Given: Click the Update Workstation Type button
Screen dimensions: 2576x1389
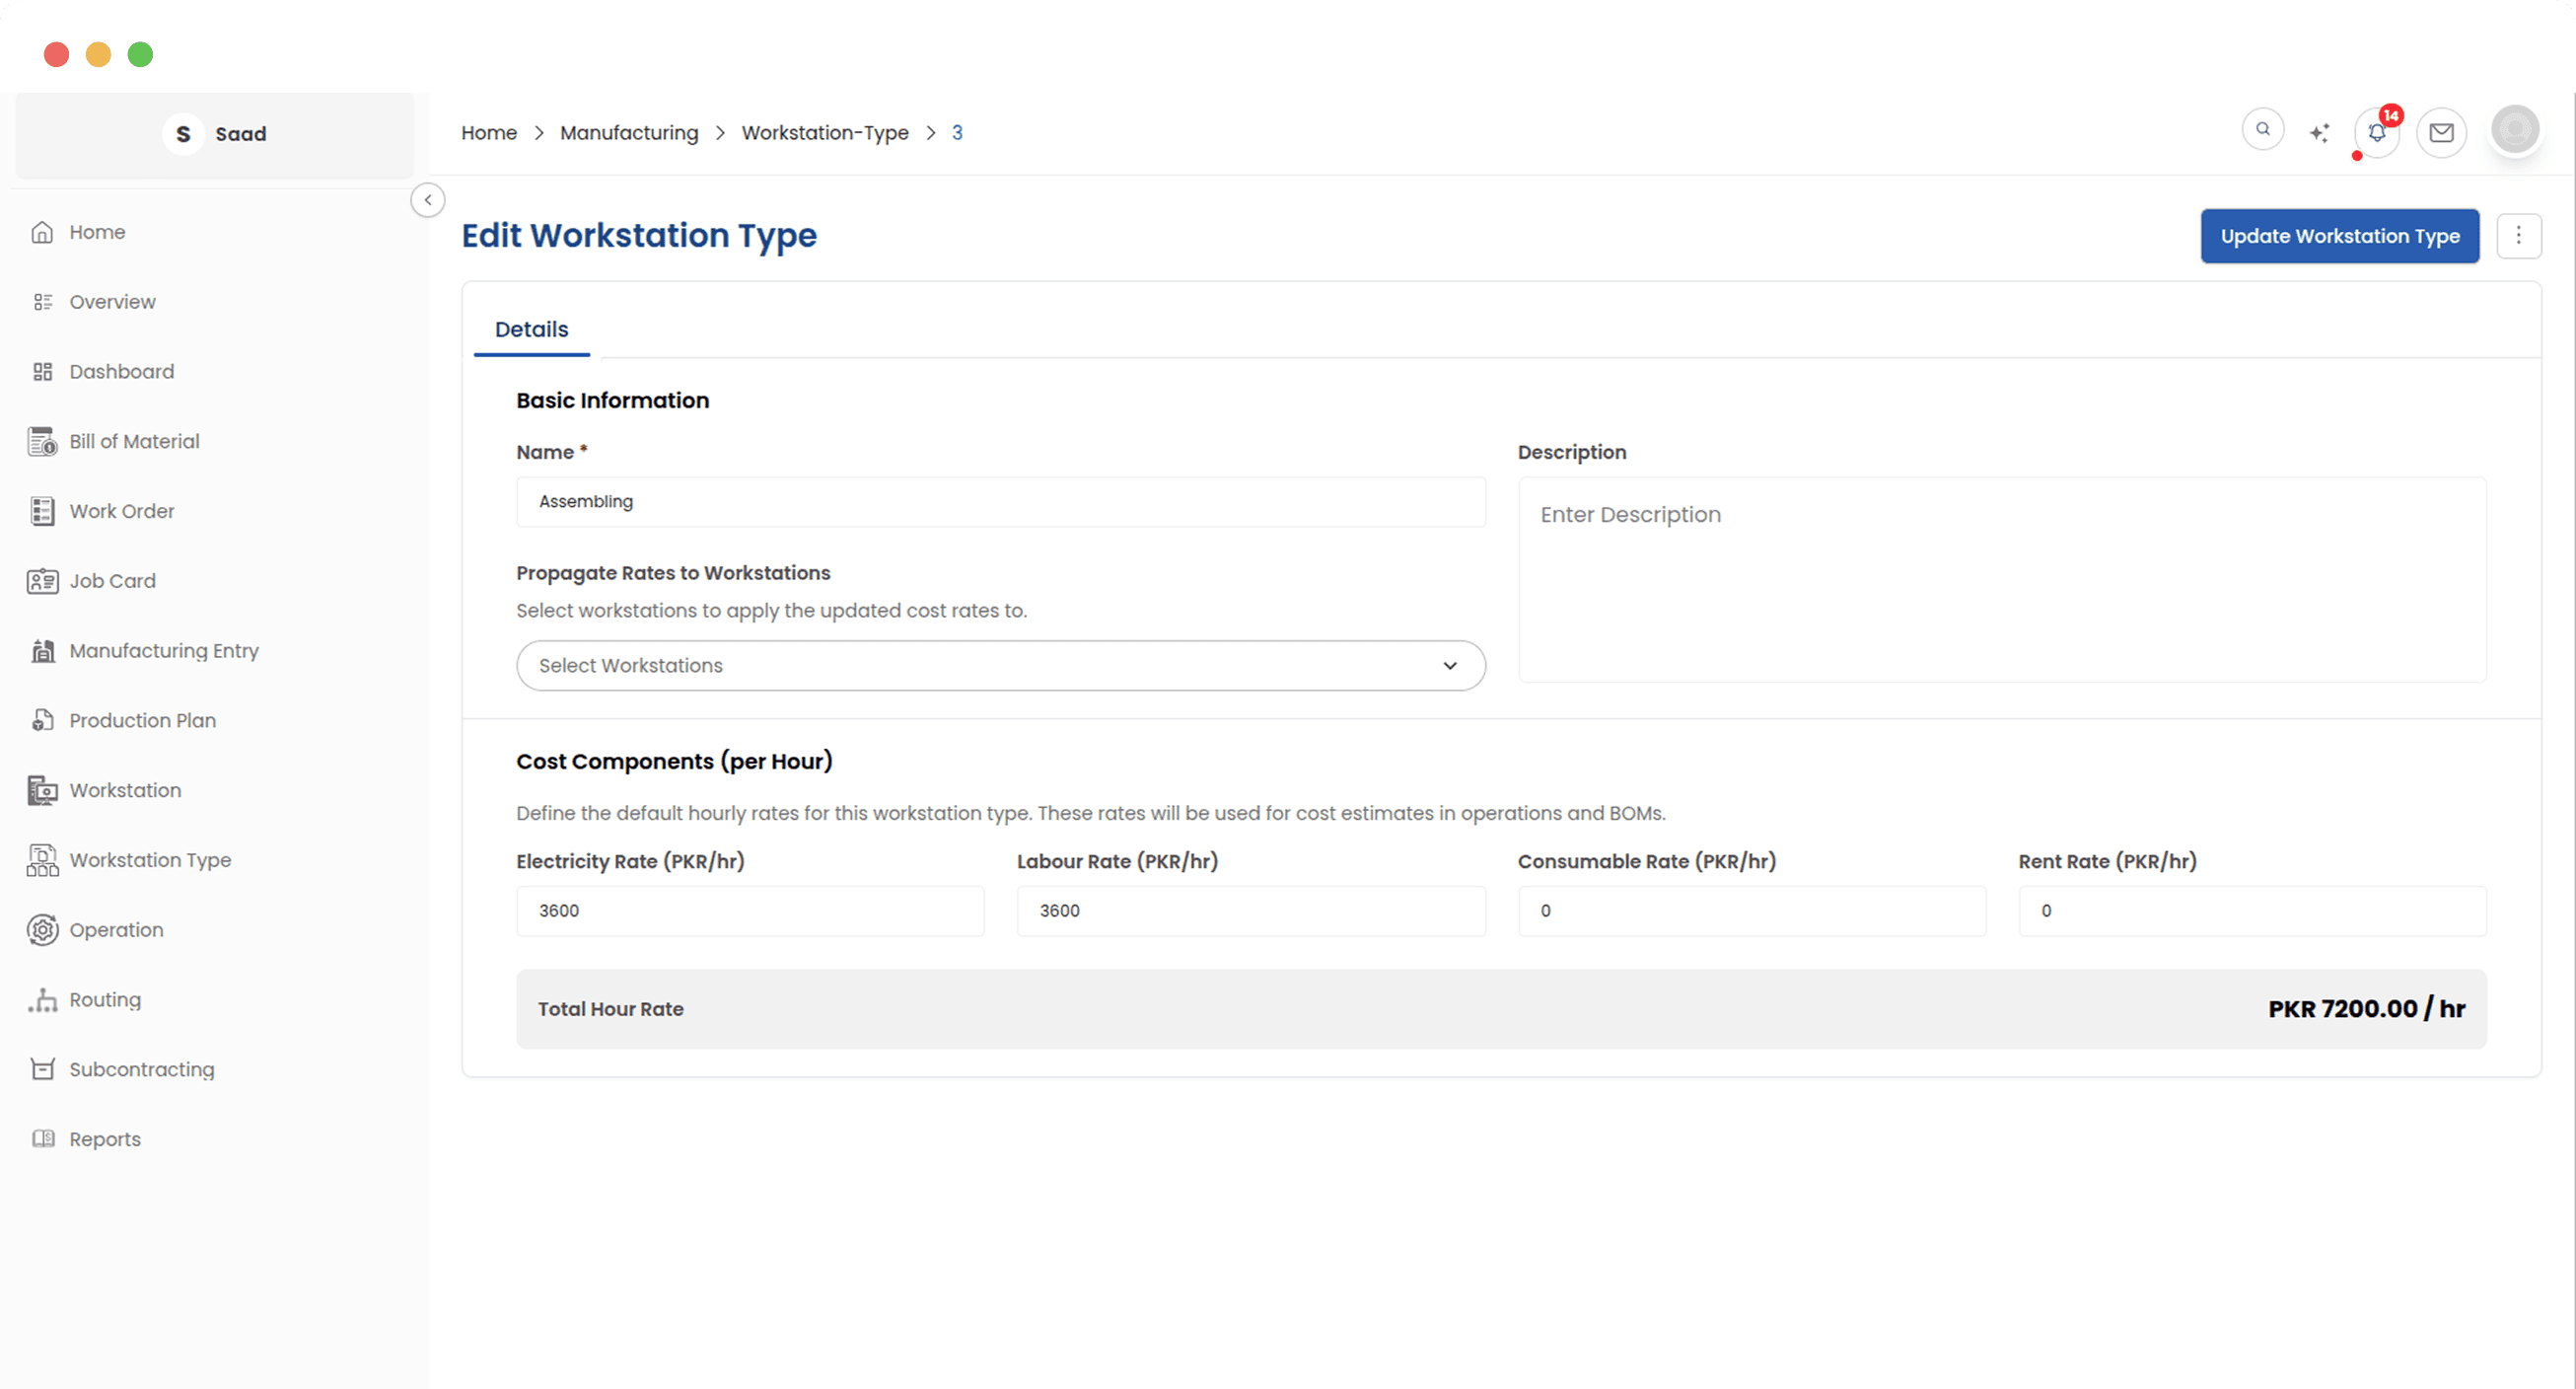Looking at the screenshot, I should pyautogui.click(x=2339, y=236).
